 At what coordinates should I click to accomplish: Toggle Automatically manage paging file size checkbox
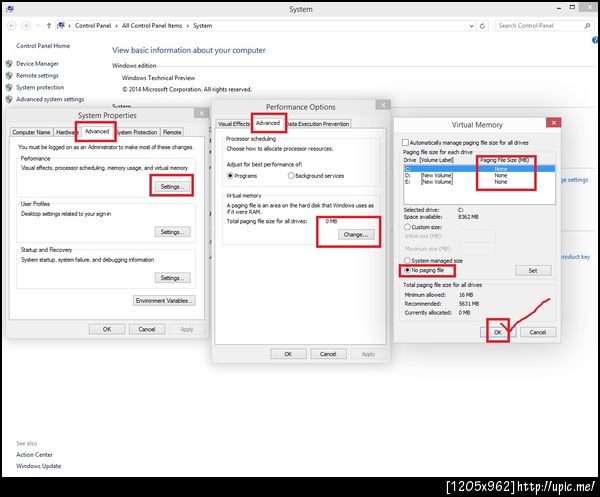[x=405, y=142]
